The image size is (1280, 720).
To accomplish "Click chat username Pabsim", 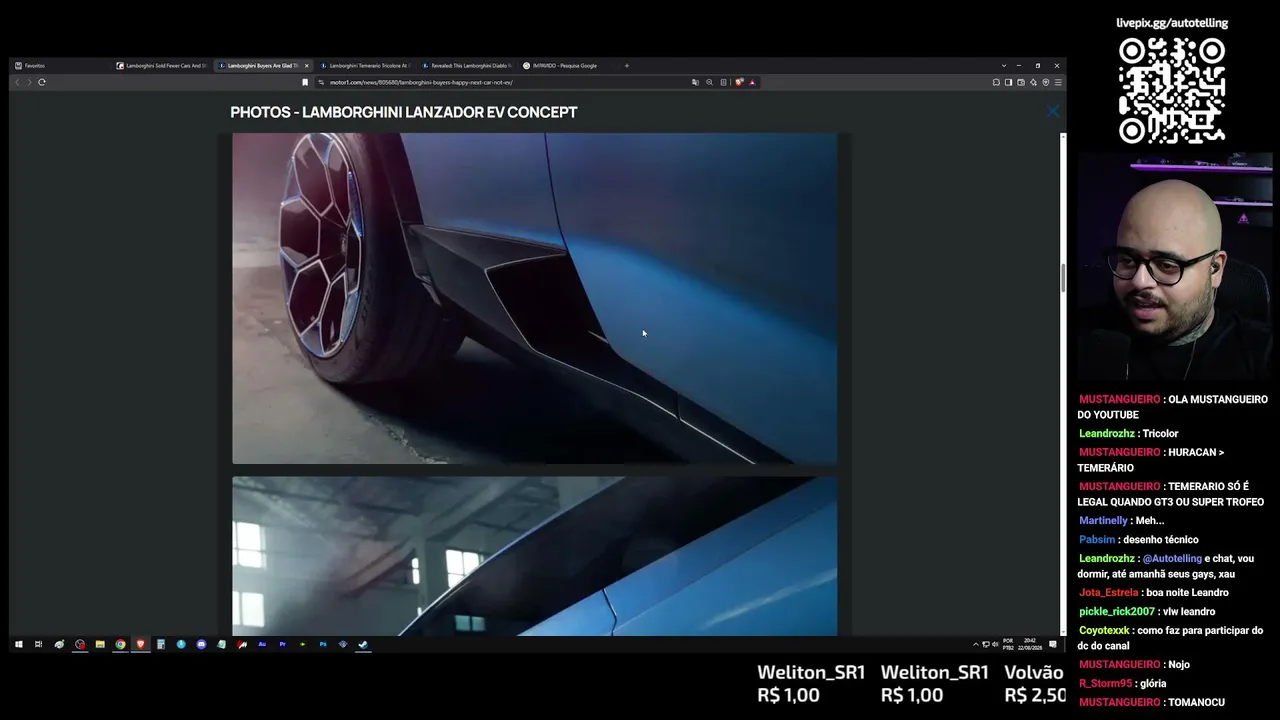I will (x=1097, y=540).
